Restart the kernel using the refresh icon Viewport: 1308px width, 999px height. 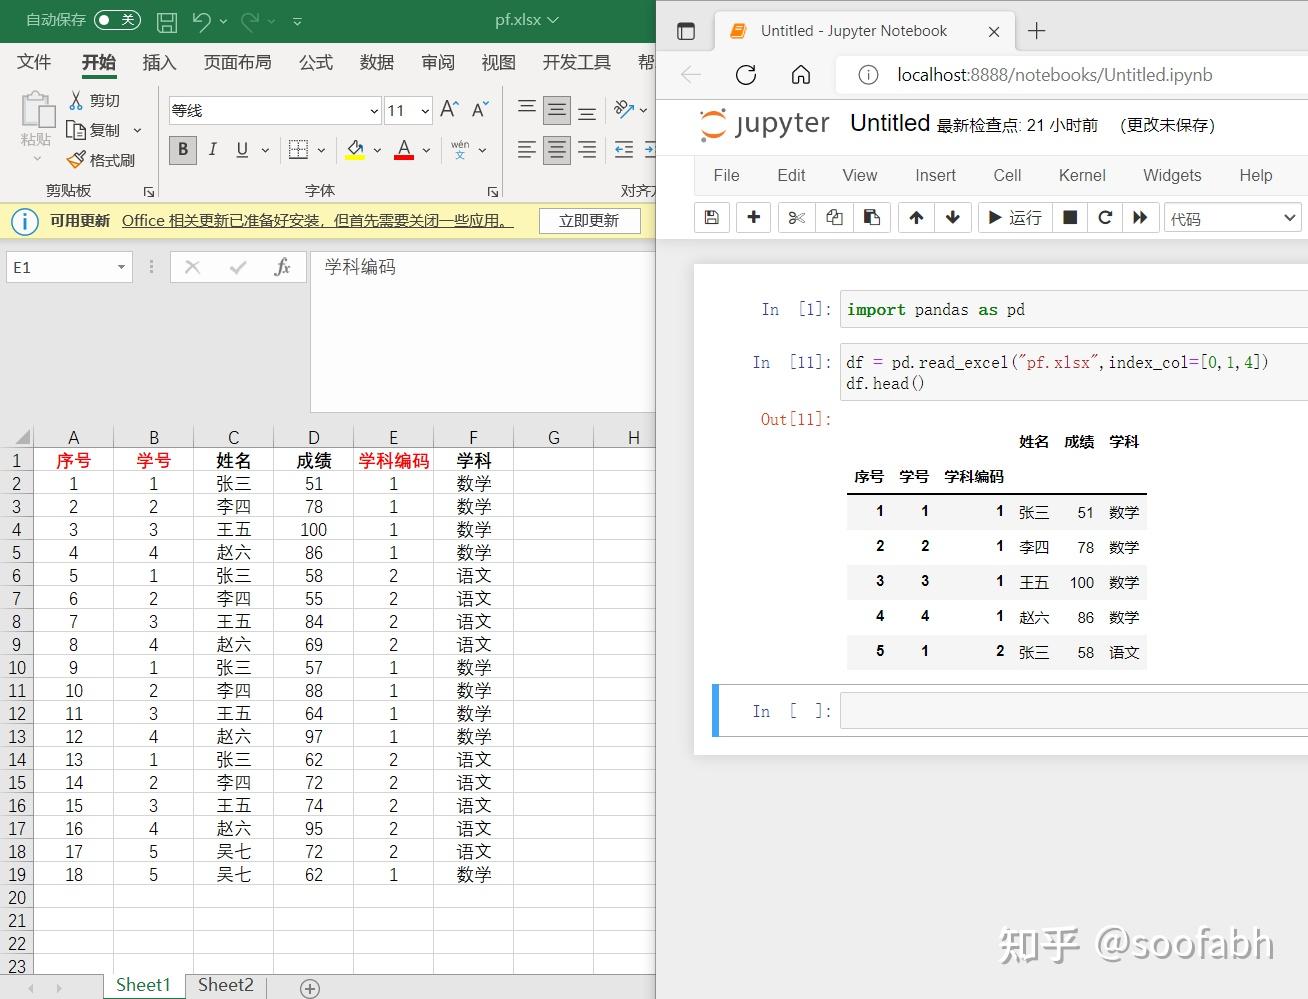[1104, 217]
